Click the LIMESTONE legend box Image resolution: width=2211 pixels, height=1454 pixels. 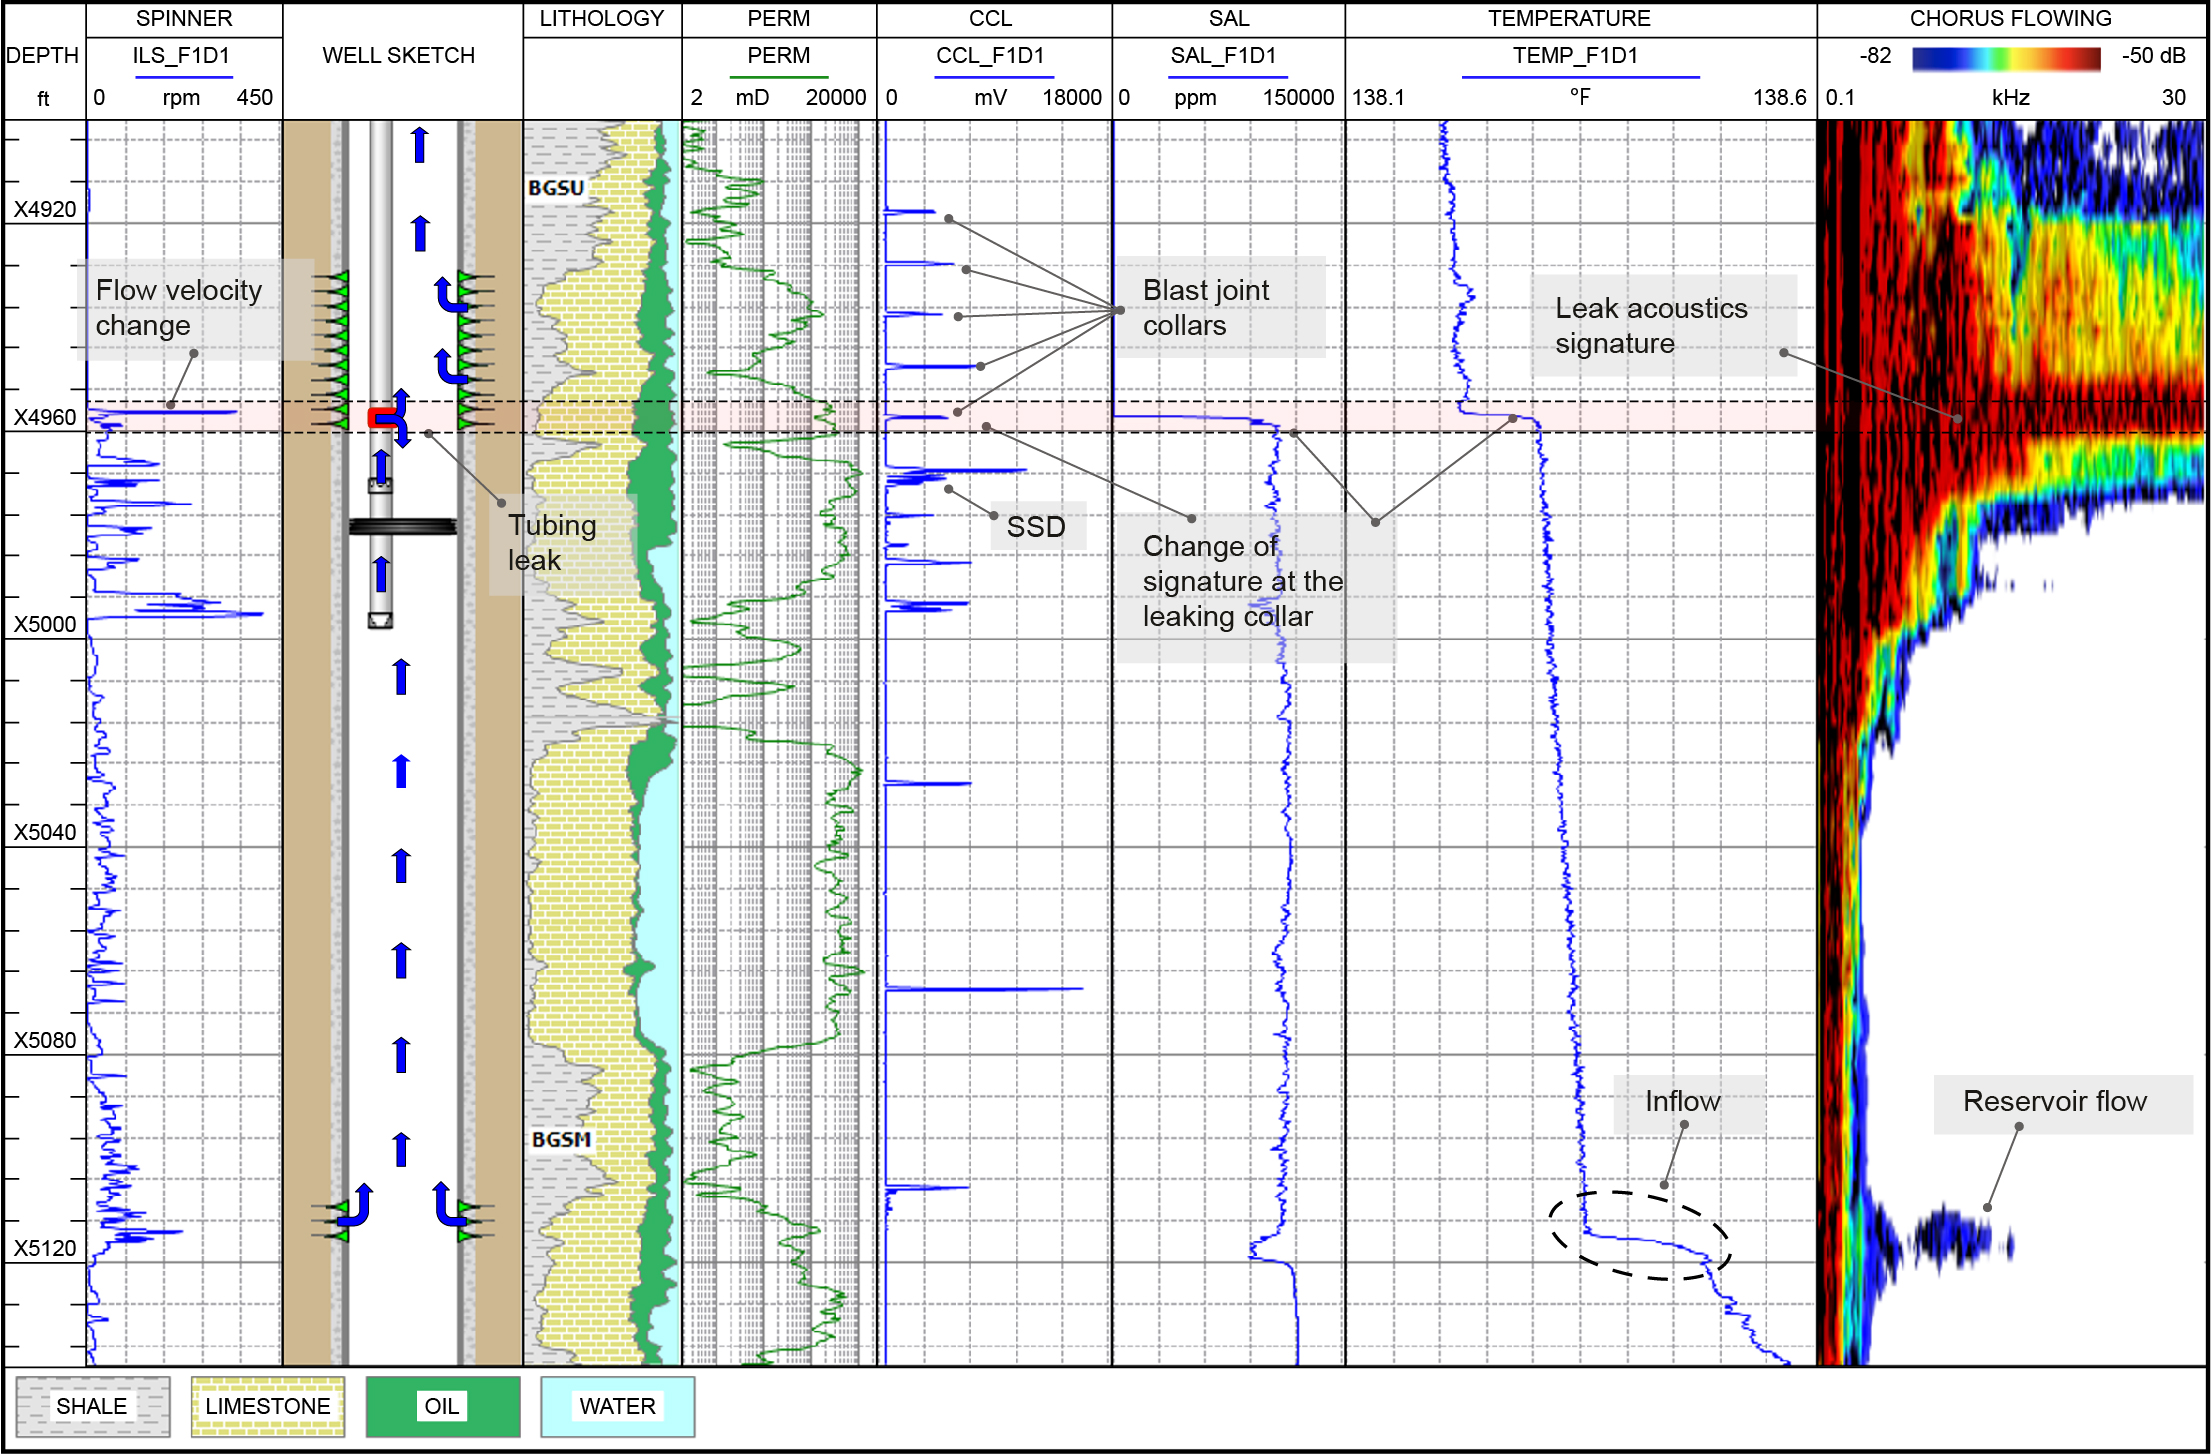267,1406
